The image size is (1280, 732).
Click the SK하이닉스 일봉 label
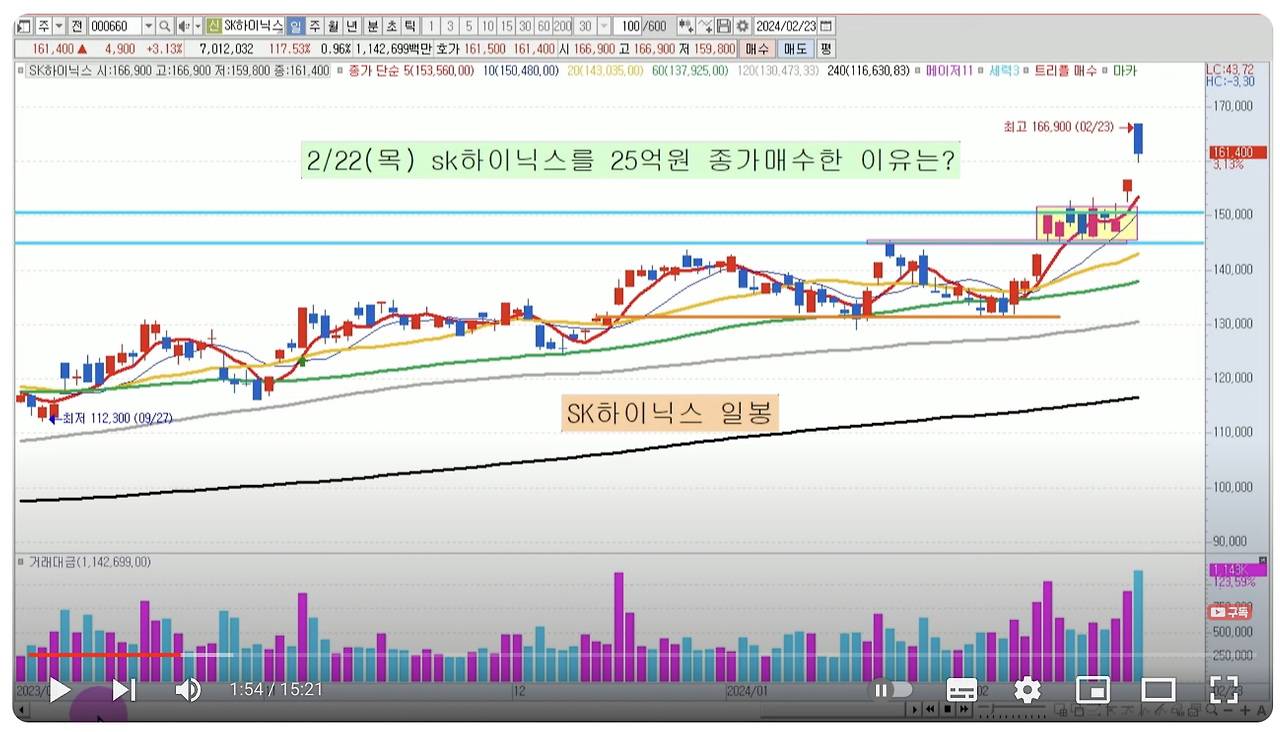[671, 413]
